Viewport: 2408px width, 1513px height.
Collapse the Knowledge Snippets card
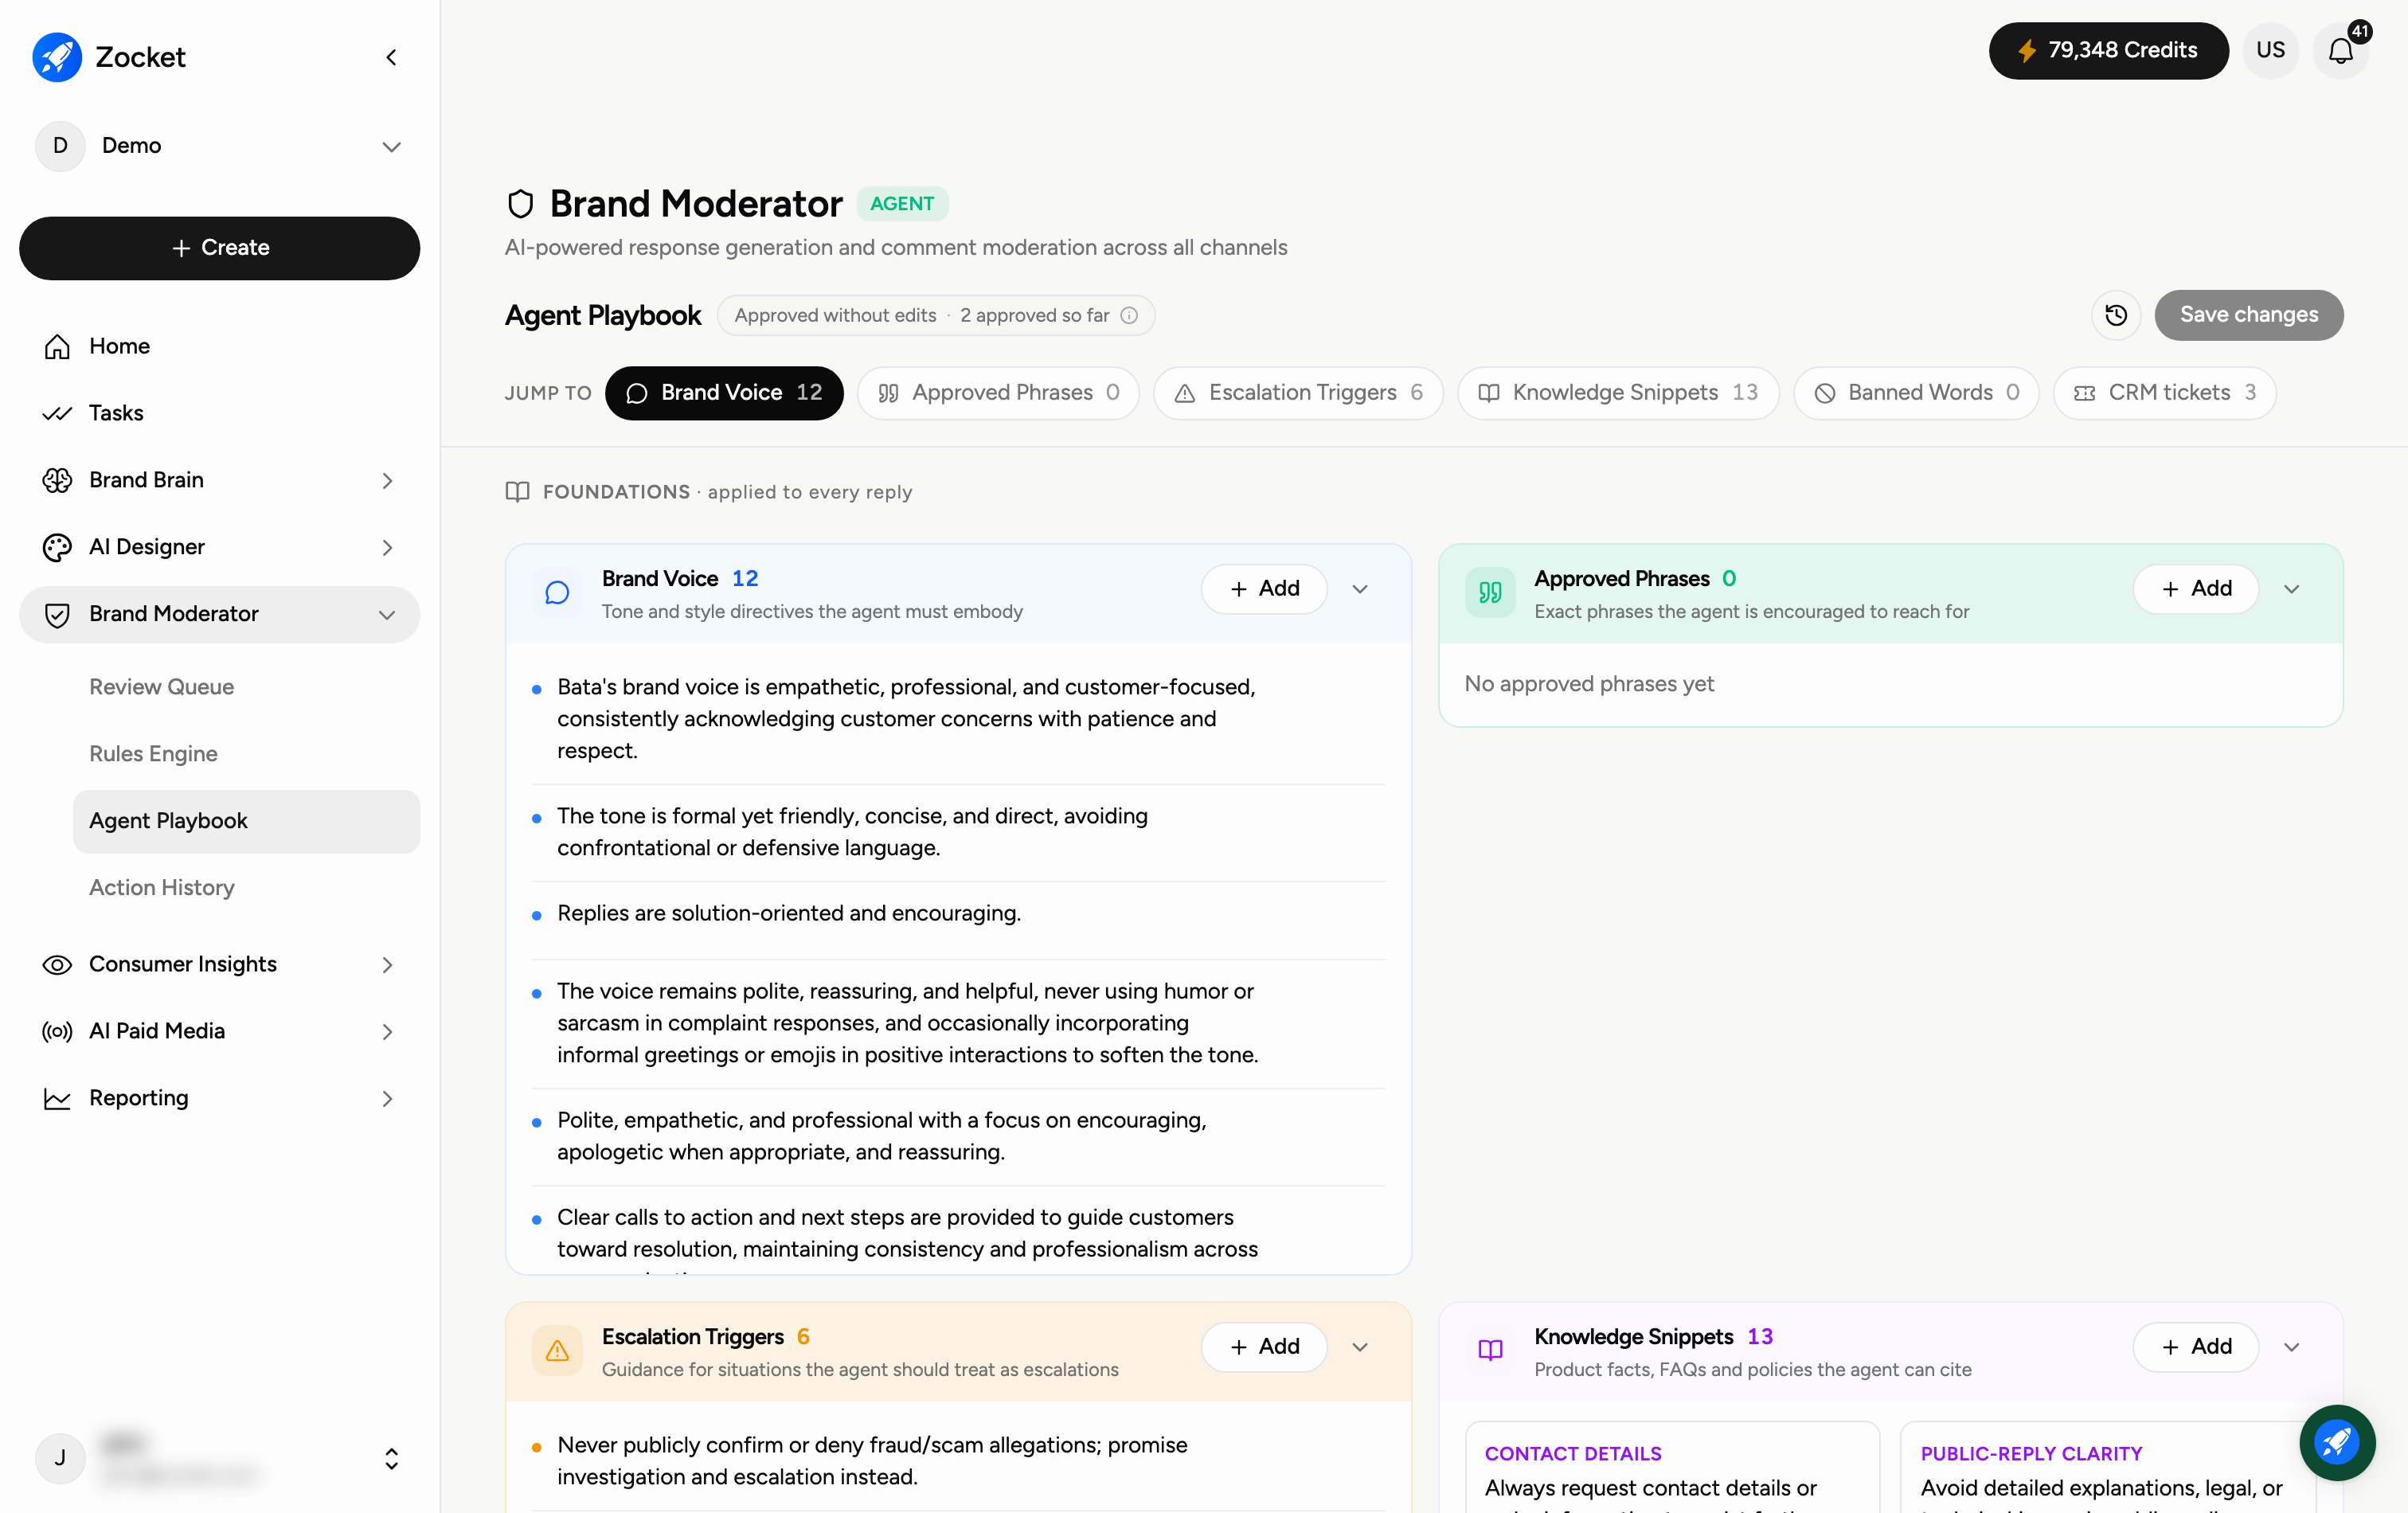tap(2292, 1347)
